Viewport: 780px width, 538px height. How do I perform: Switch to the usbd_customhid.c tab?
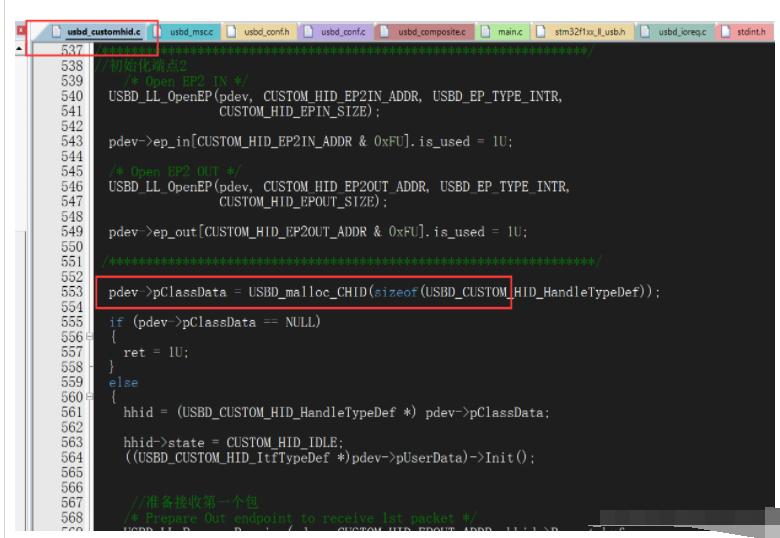[96, 32]
